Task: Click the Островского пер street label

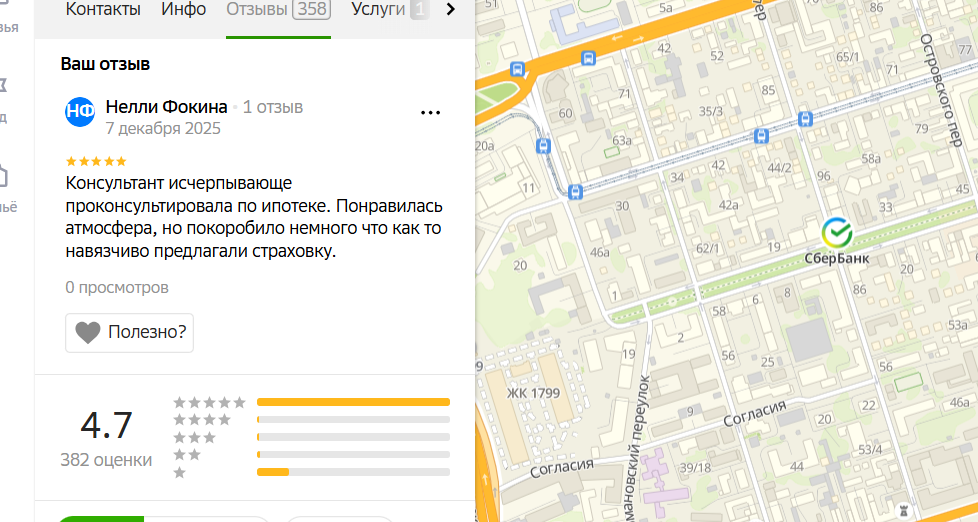Action: point(941,90)
